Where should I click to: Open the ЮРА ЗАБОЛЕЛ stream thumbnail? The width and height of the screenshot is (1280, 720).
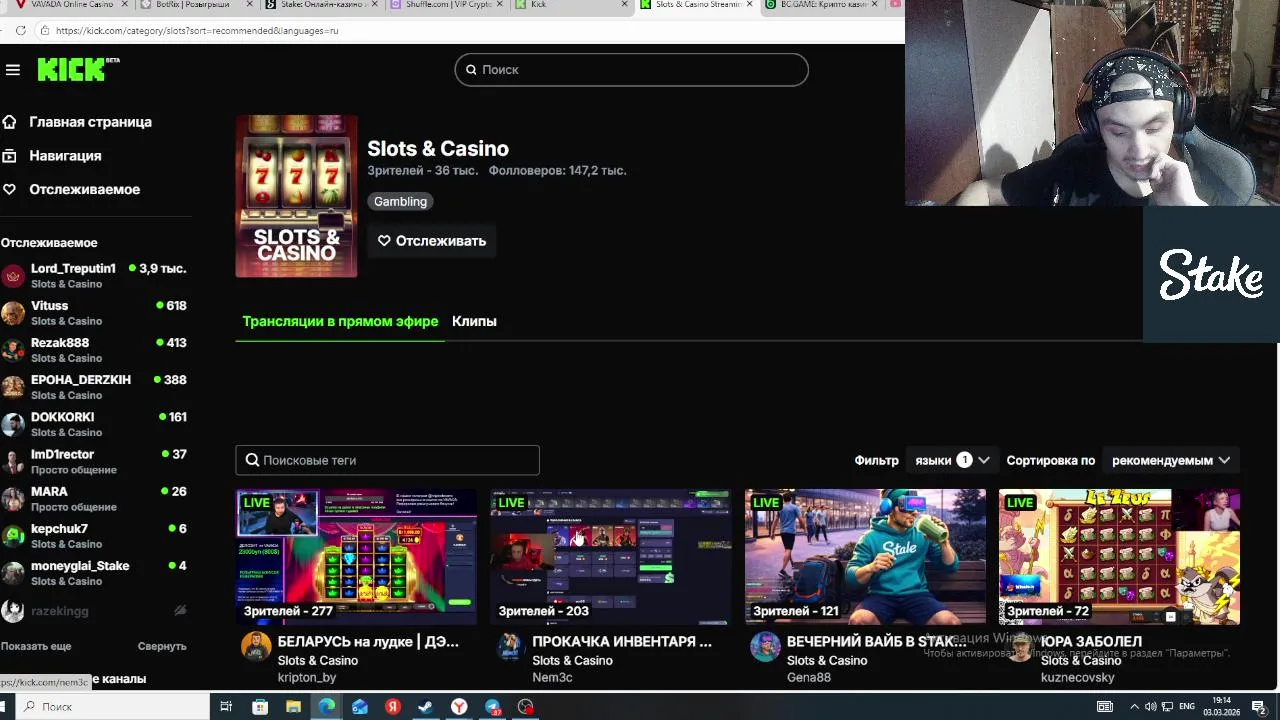(1119, 557)
